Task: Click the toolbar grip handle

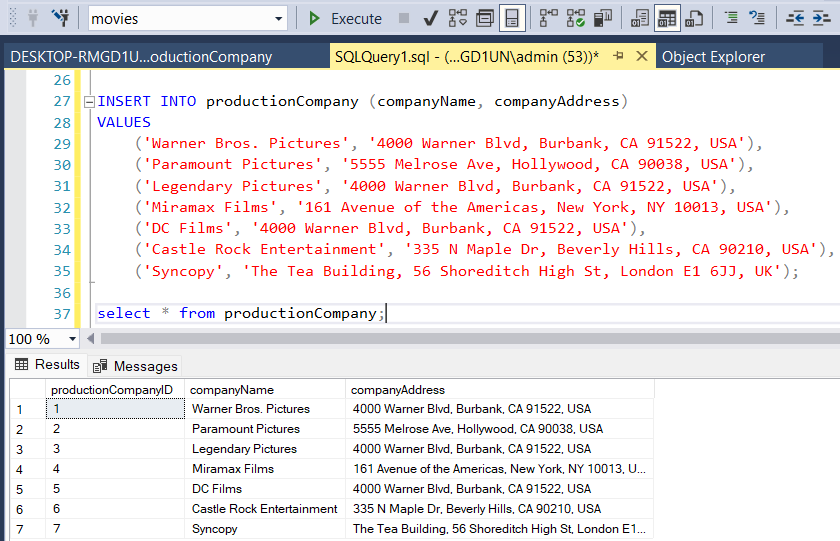Action: 13,18
